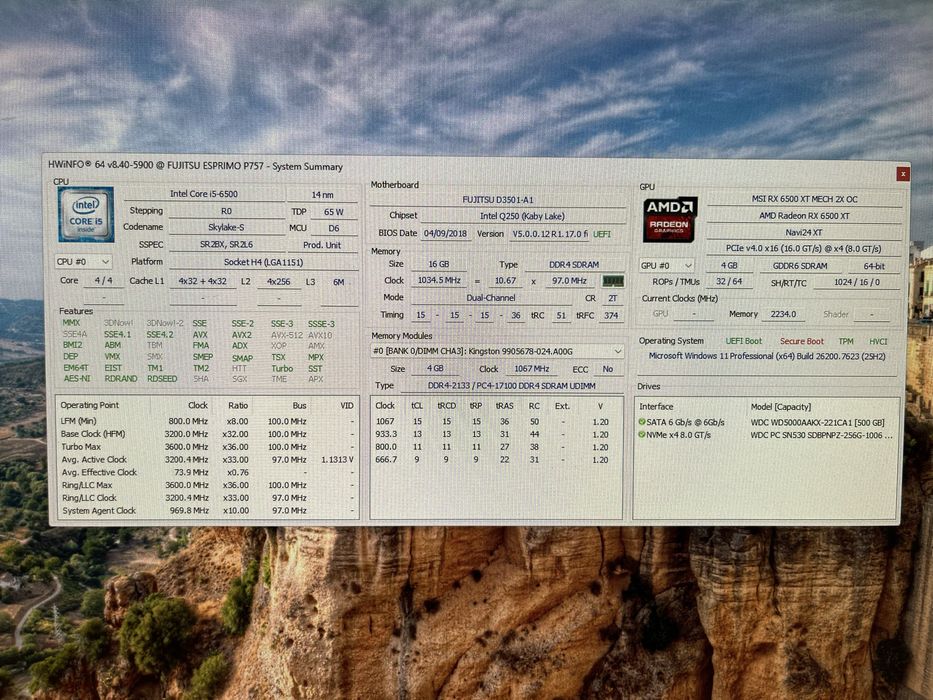Expand the memory module Kingston dropdown

coord(497,351)
